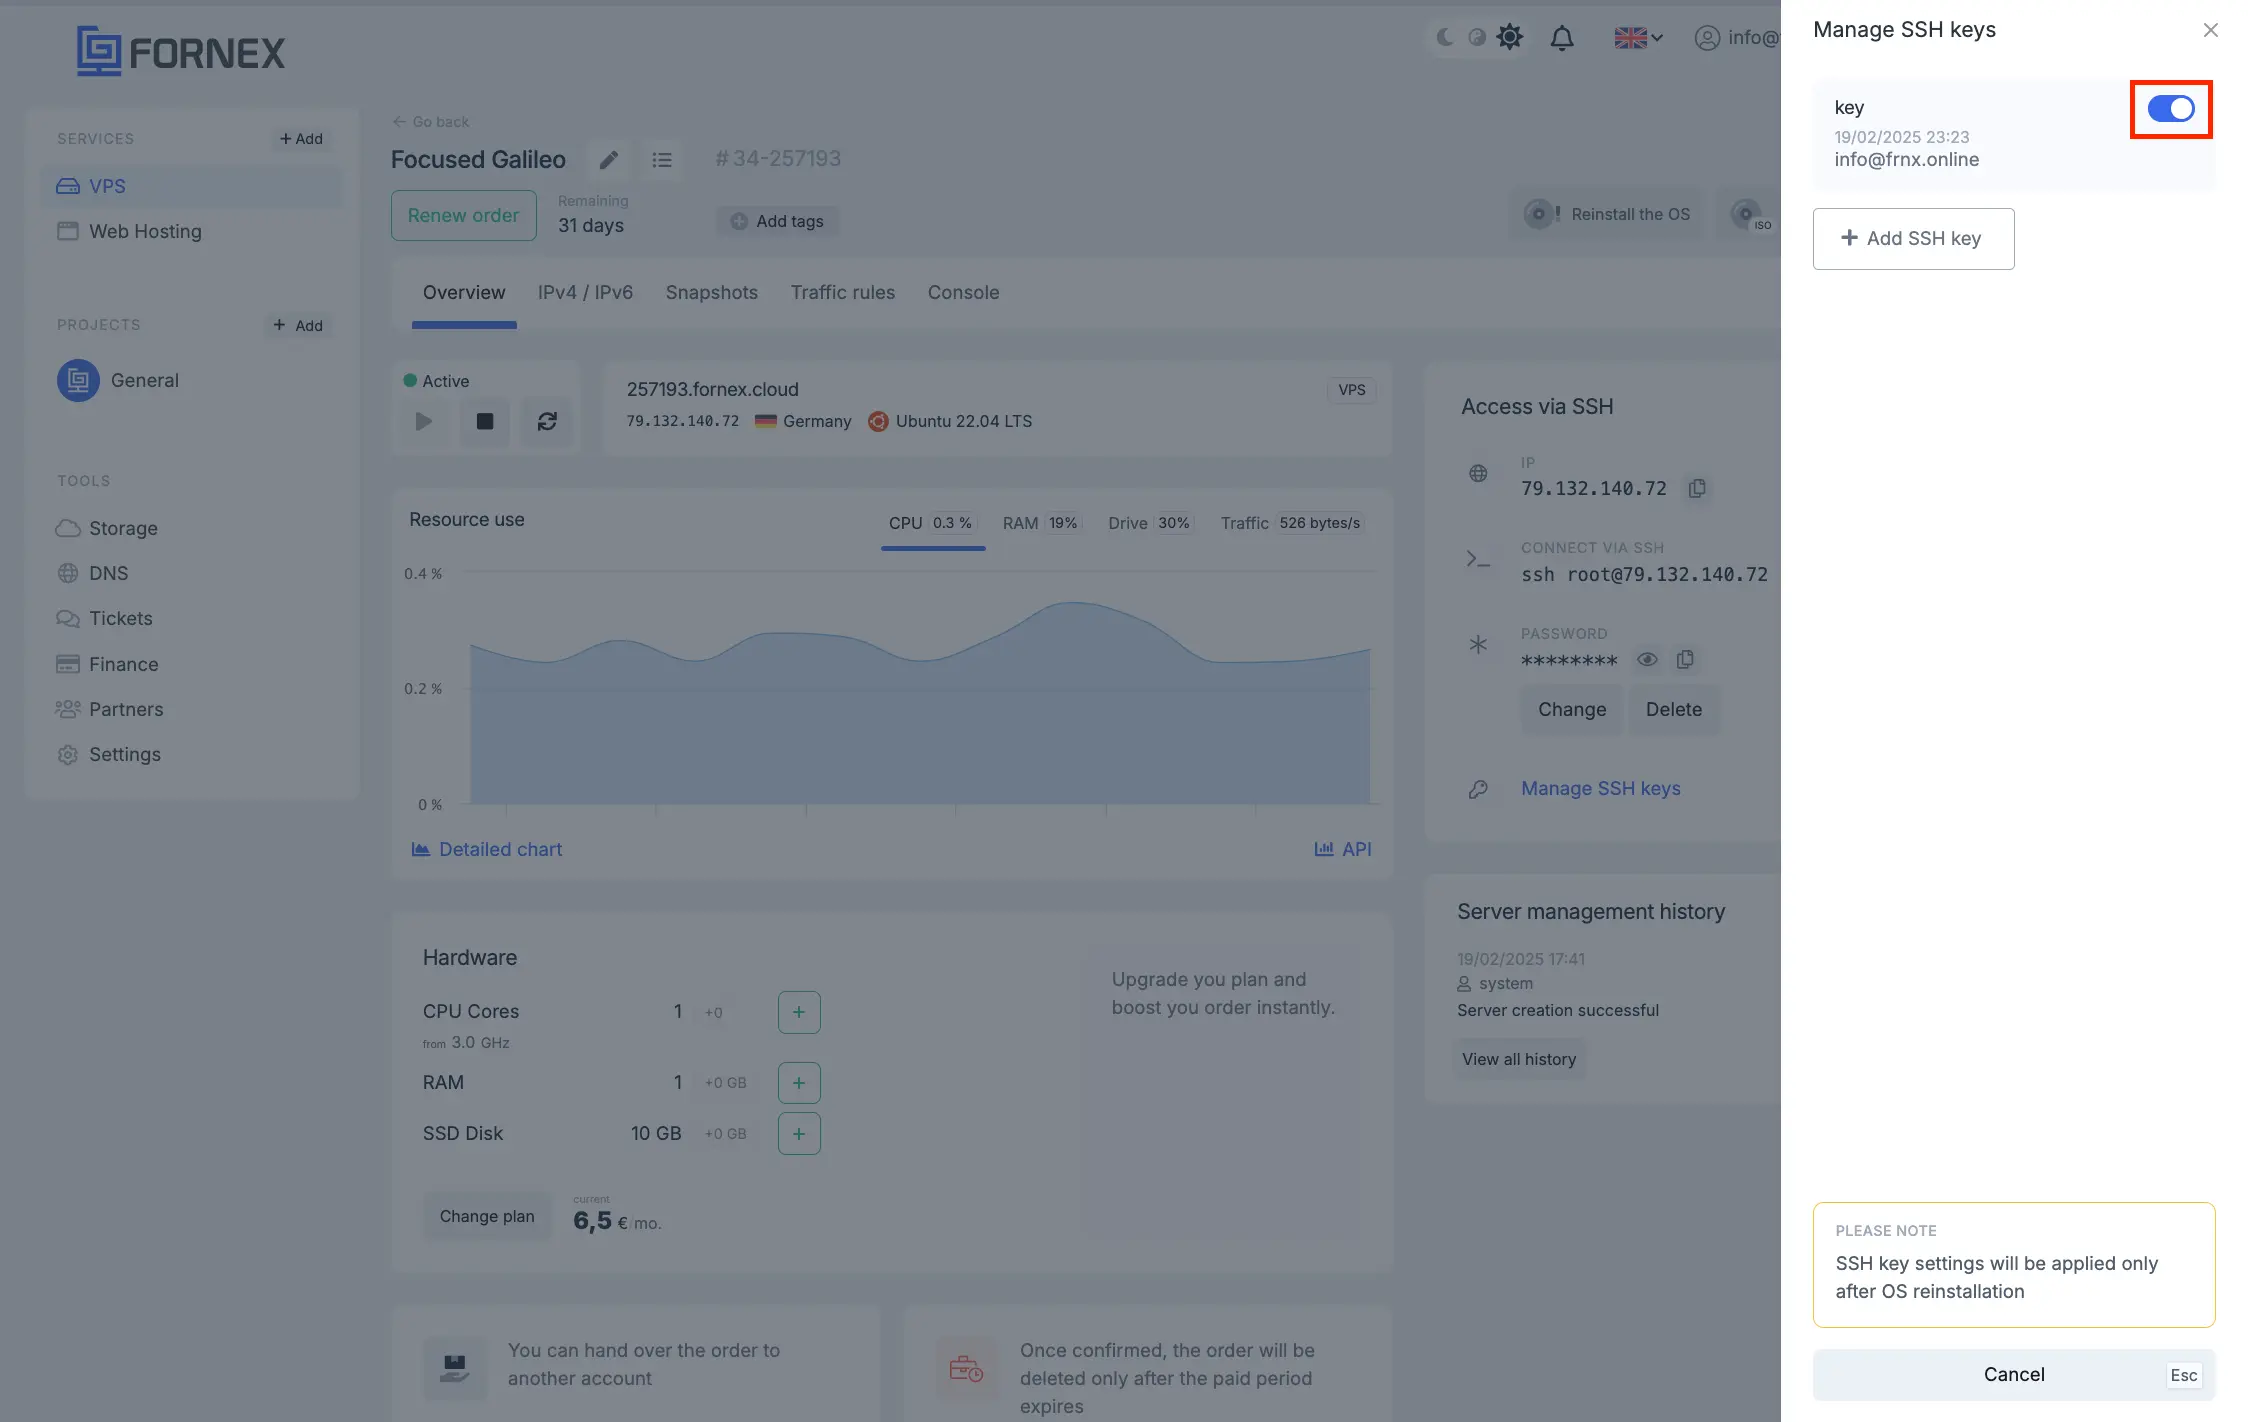Open the DNS tool

(92, 573)
